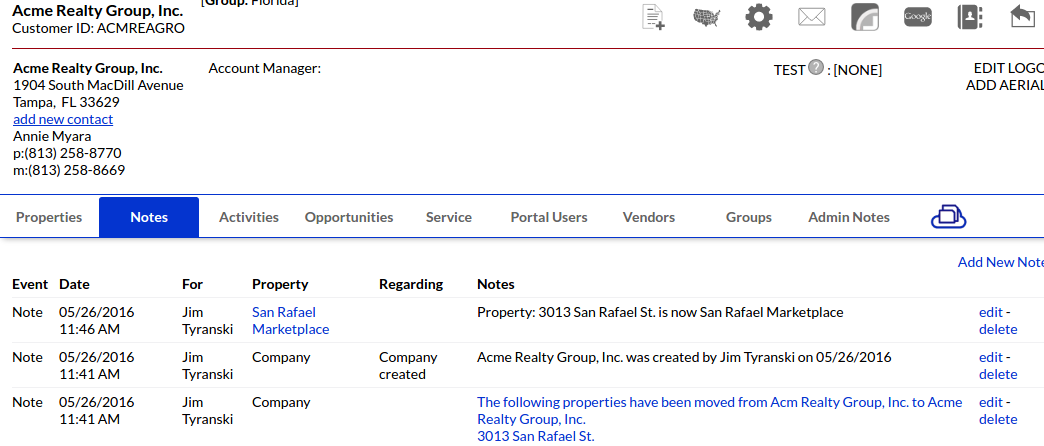Click EDIT LOGO text button
1044x446 pixels.
[1008, 68]
